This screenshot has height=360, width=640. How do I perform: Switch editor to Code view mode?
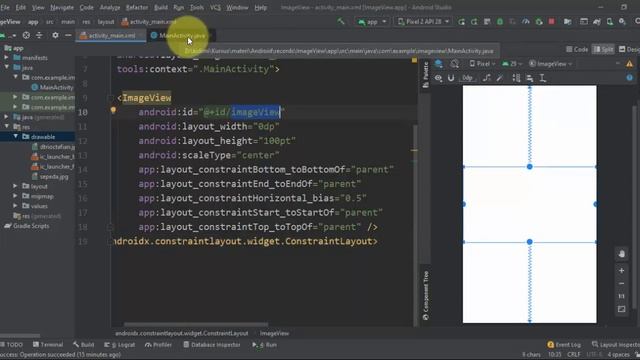(577, 49)
